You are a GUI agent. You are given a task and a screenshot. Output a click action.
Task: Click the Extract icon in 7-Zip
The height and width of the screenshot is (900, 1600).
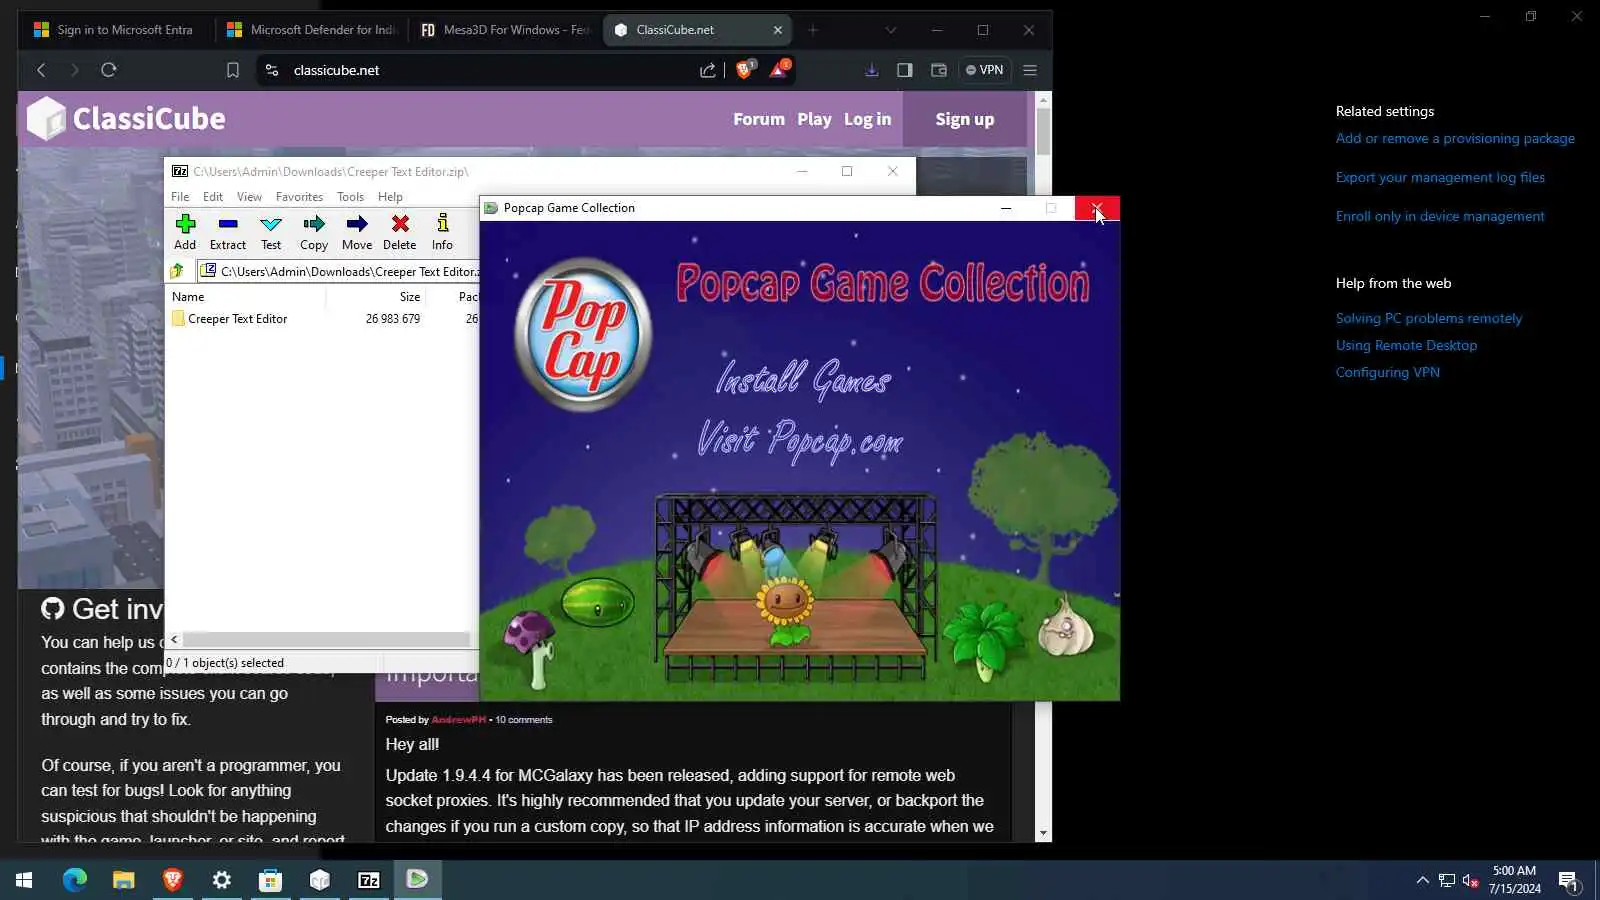[x=228, y=232]
